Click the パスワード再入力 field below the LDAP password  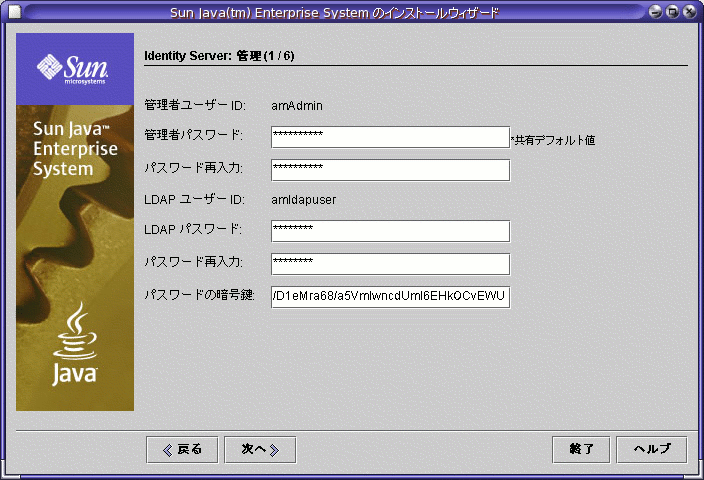[390, 264]
